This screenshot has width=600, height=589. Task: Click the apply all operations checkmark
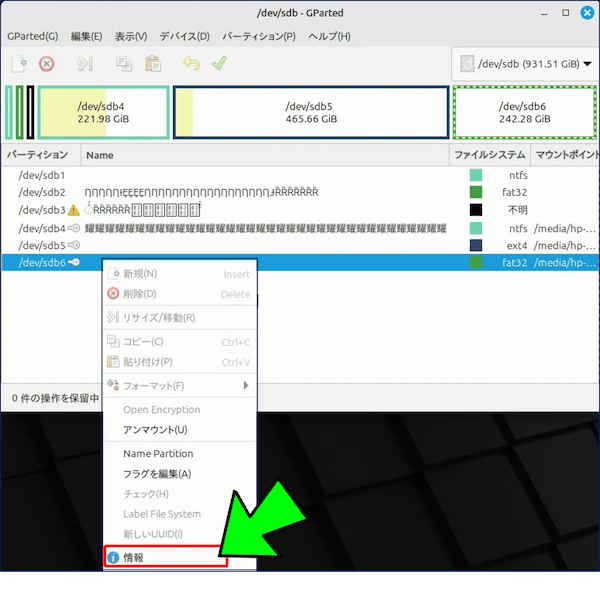(x=219, y=63)
